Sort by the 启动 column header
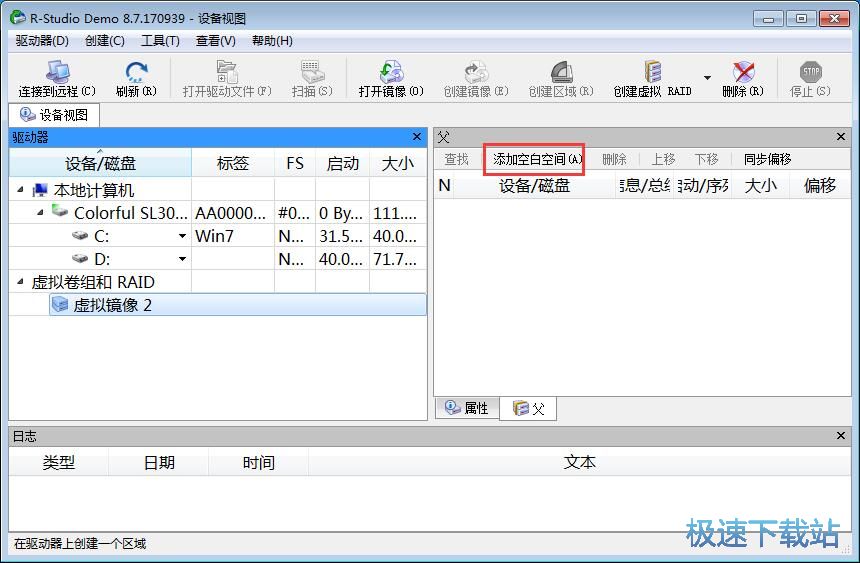Screen dimensions: 860x563 pos(343,163)
